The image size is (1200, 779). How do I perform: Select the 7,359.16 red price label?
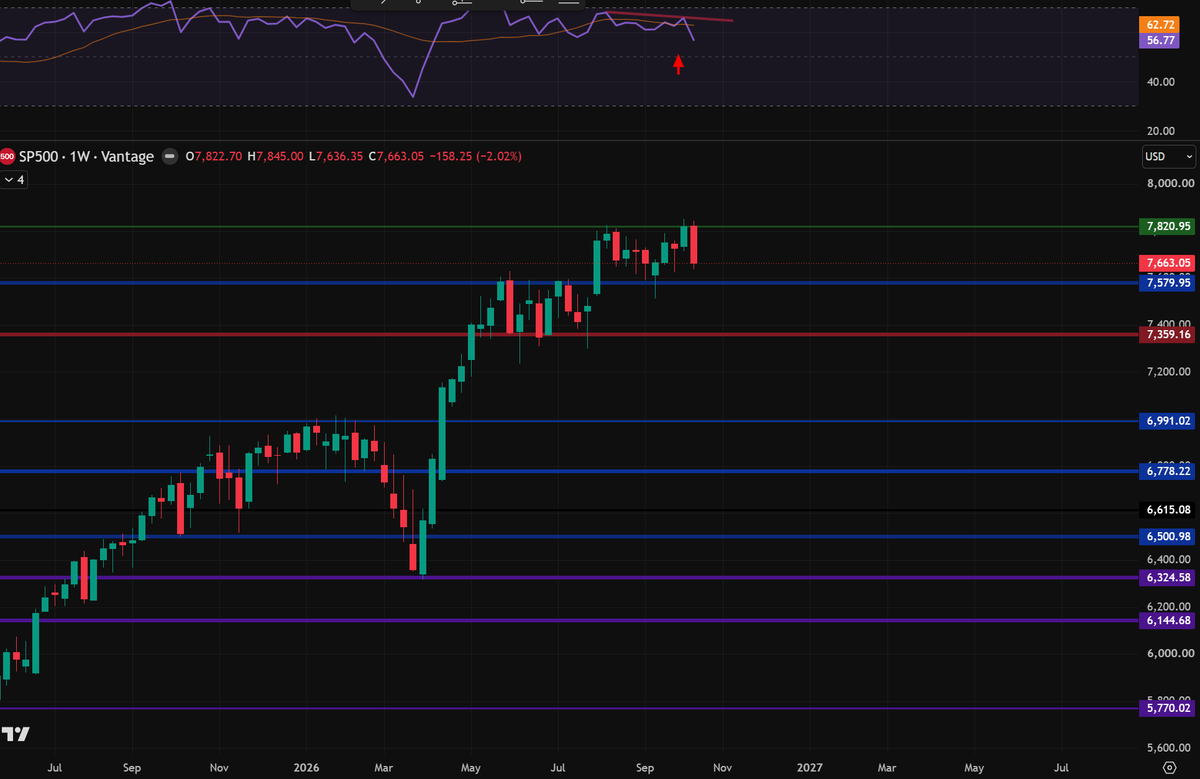click(x=1168, y=334)
